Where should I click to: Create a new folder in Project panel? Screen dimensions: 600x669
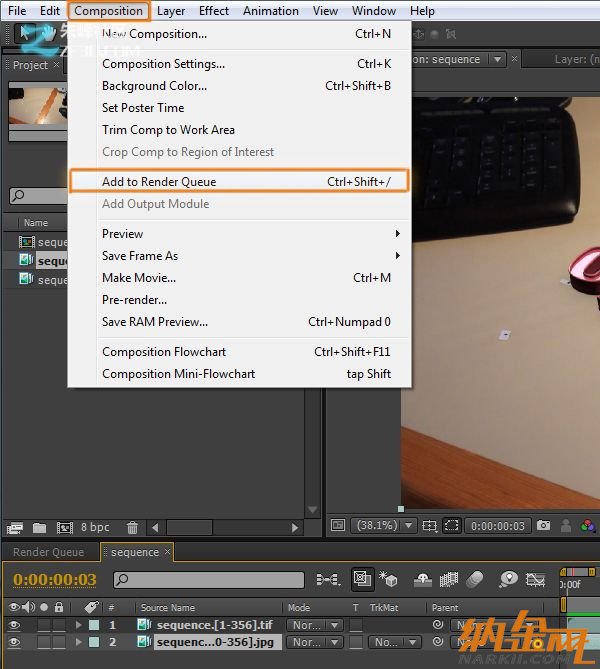point(40,527)
